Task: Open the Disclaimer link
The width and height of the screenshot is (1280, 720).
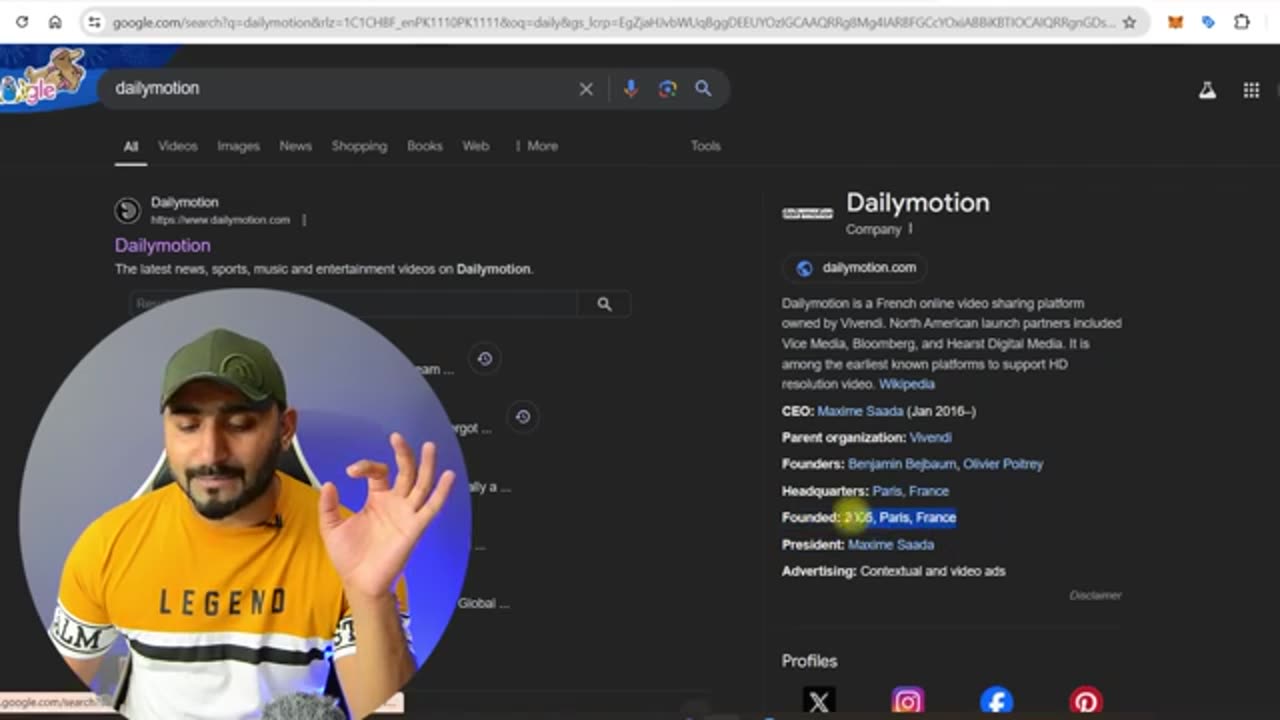Action: coord(1095,595)
